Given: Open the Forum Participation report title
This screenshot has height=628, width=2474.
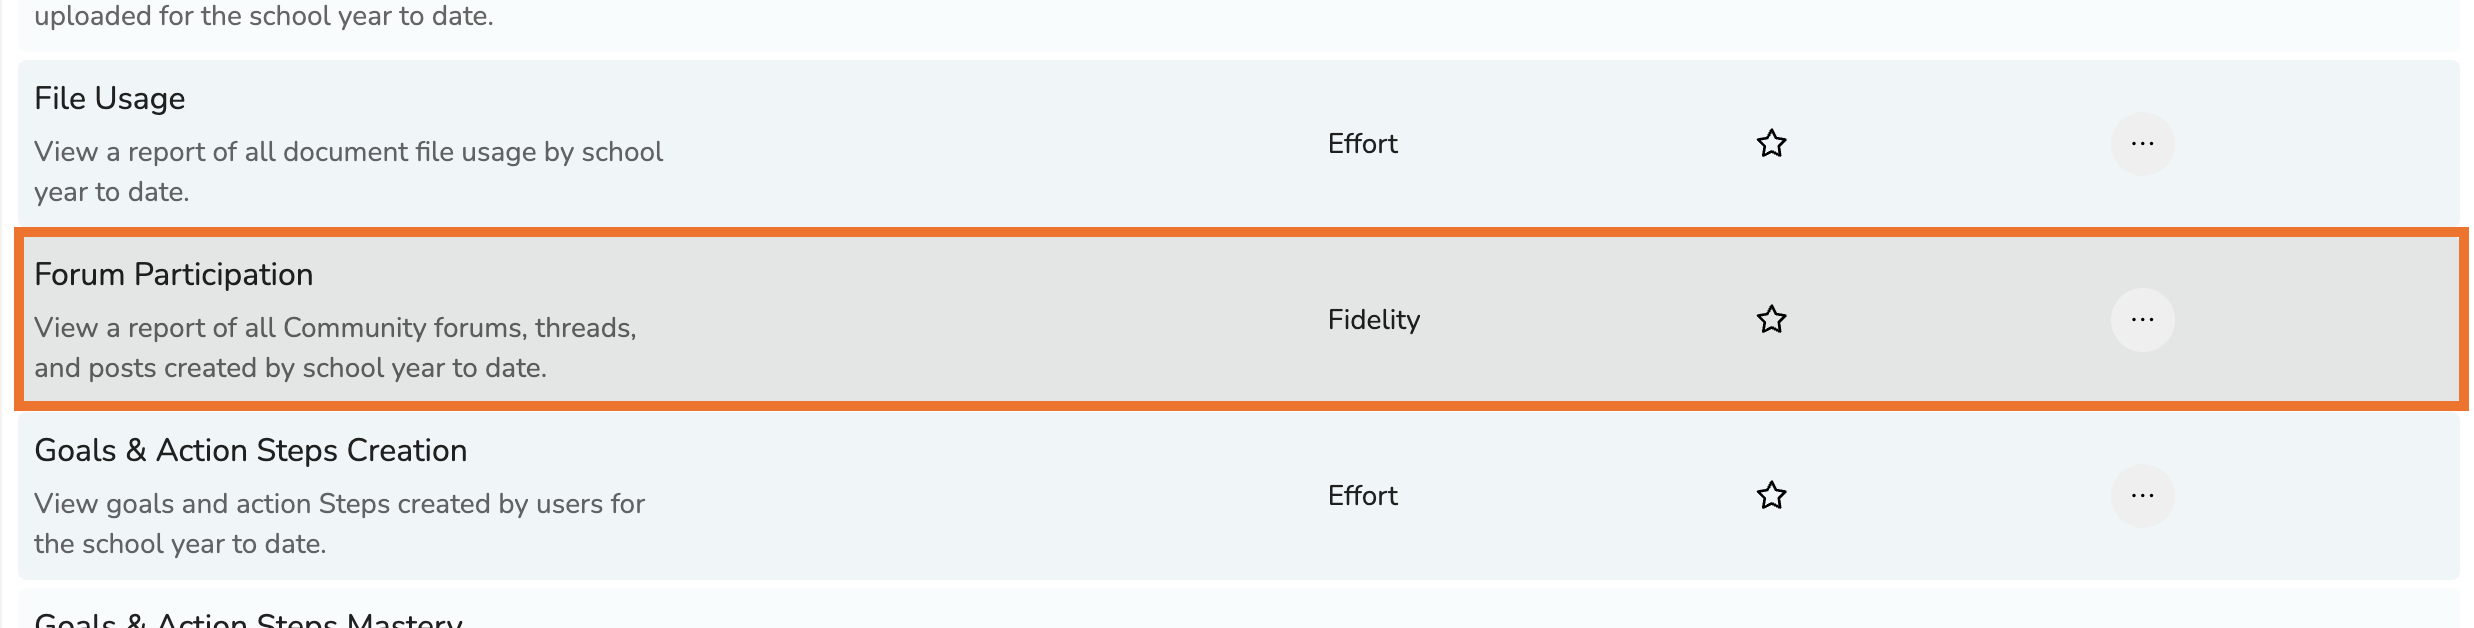Looking at the screenshot, I should [174, 274].
